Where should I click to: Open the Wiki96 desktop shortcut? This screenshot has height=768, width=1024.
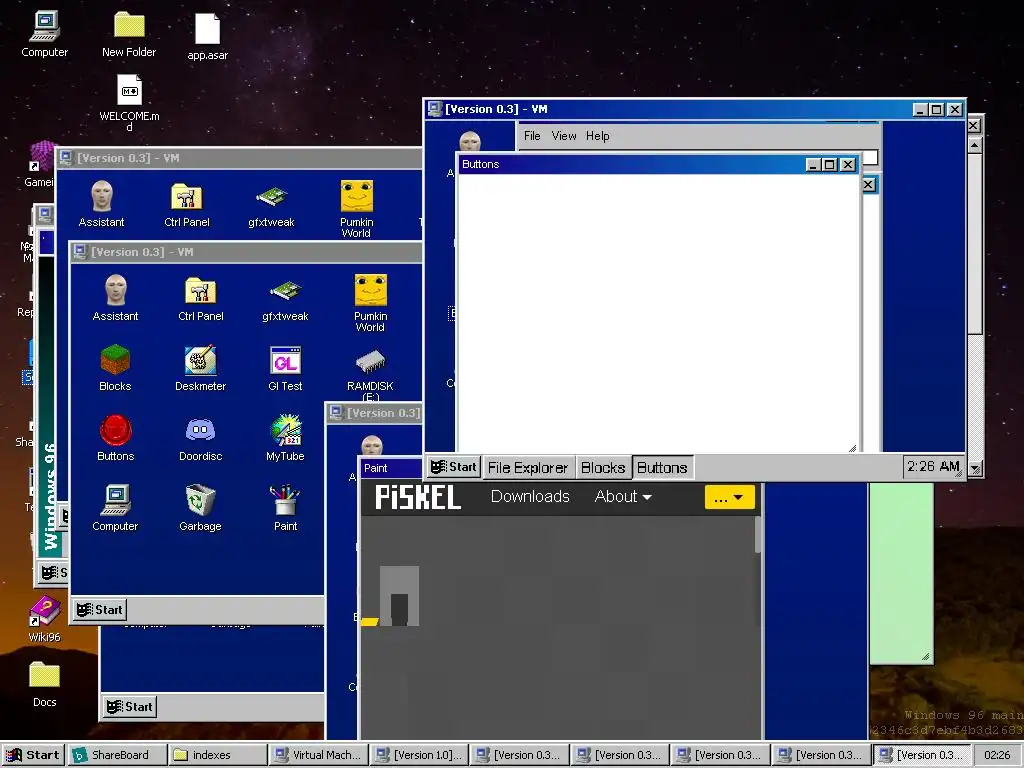coord(44,619)
